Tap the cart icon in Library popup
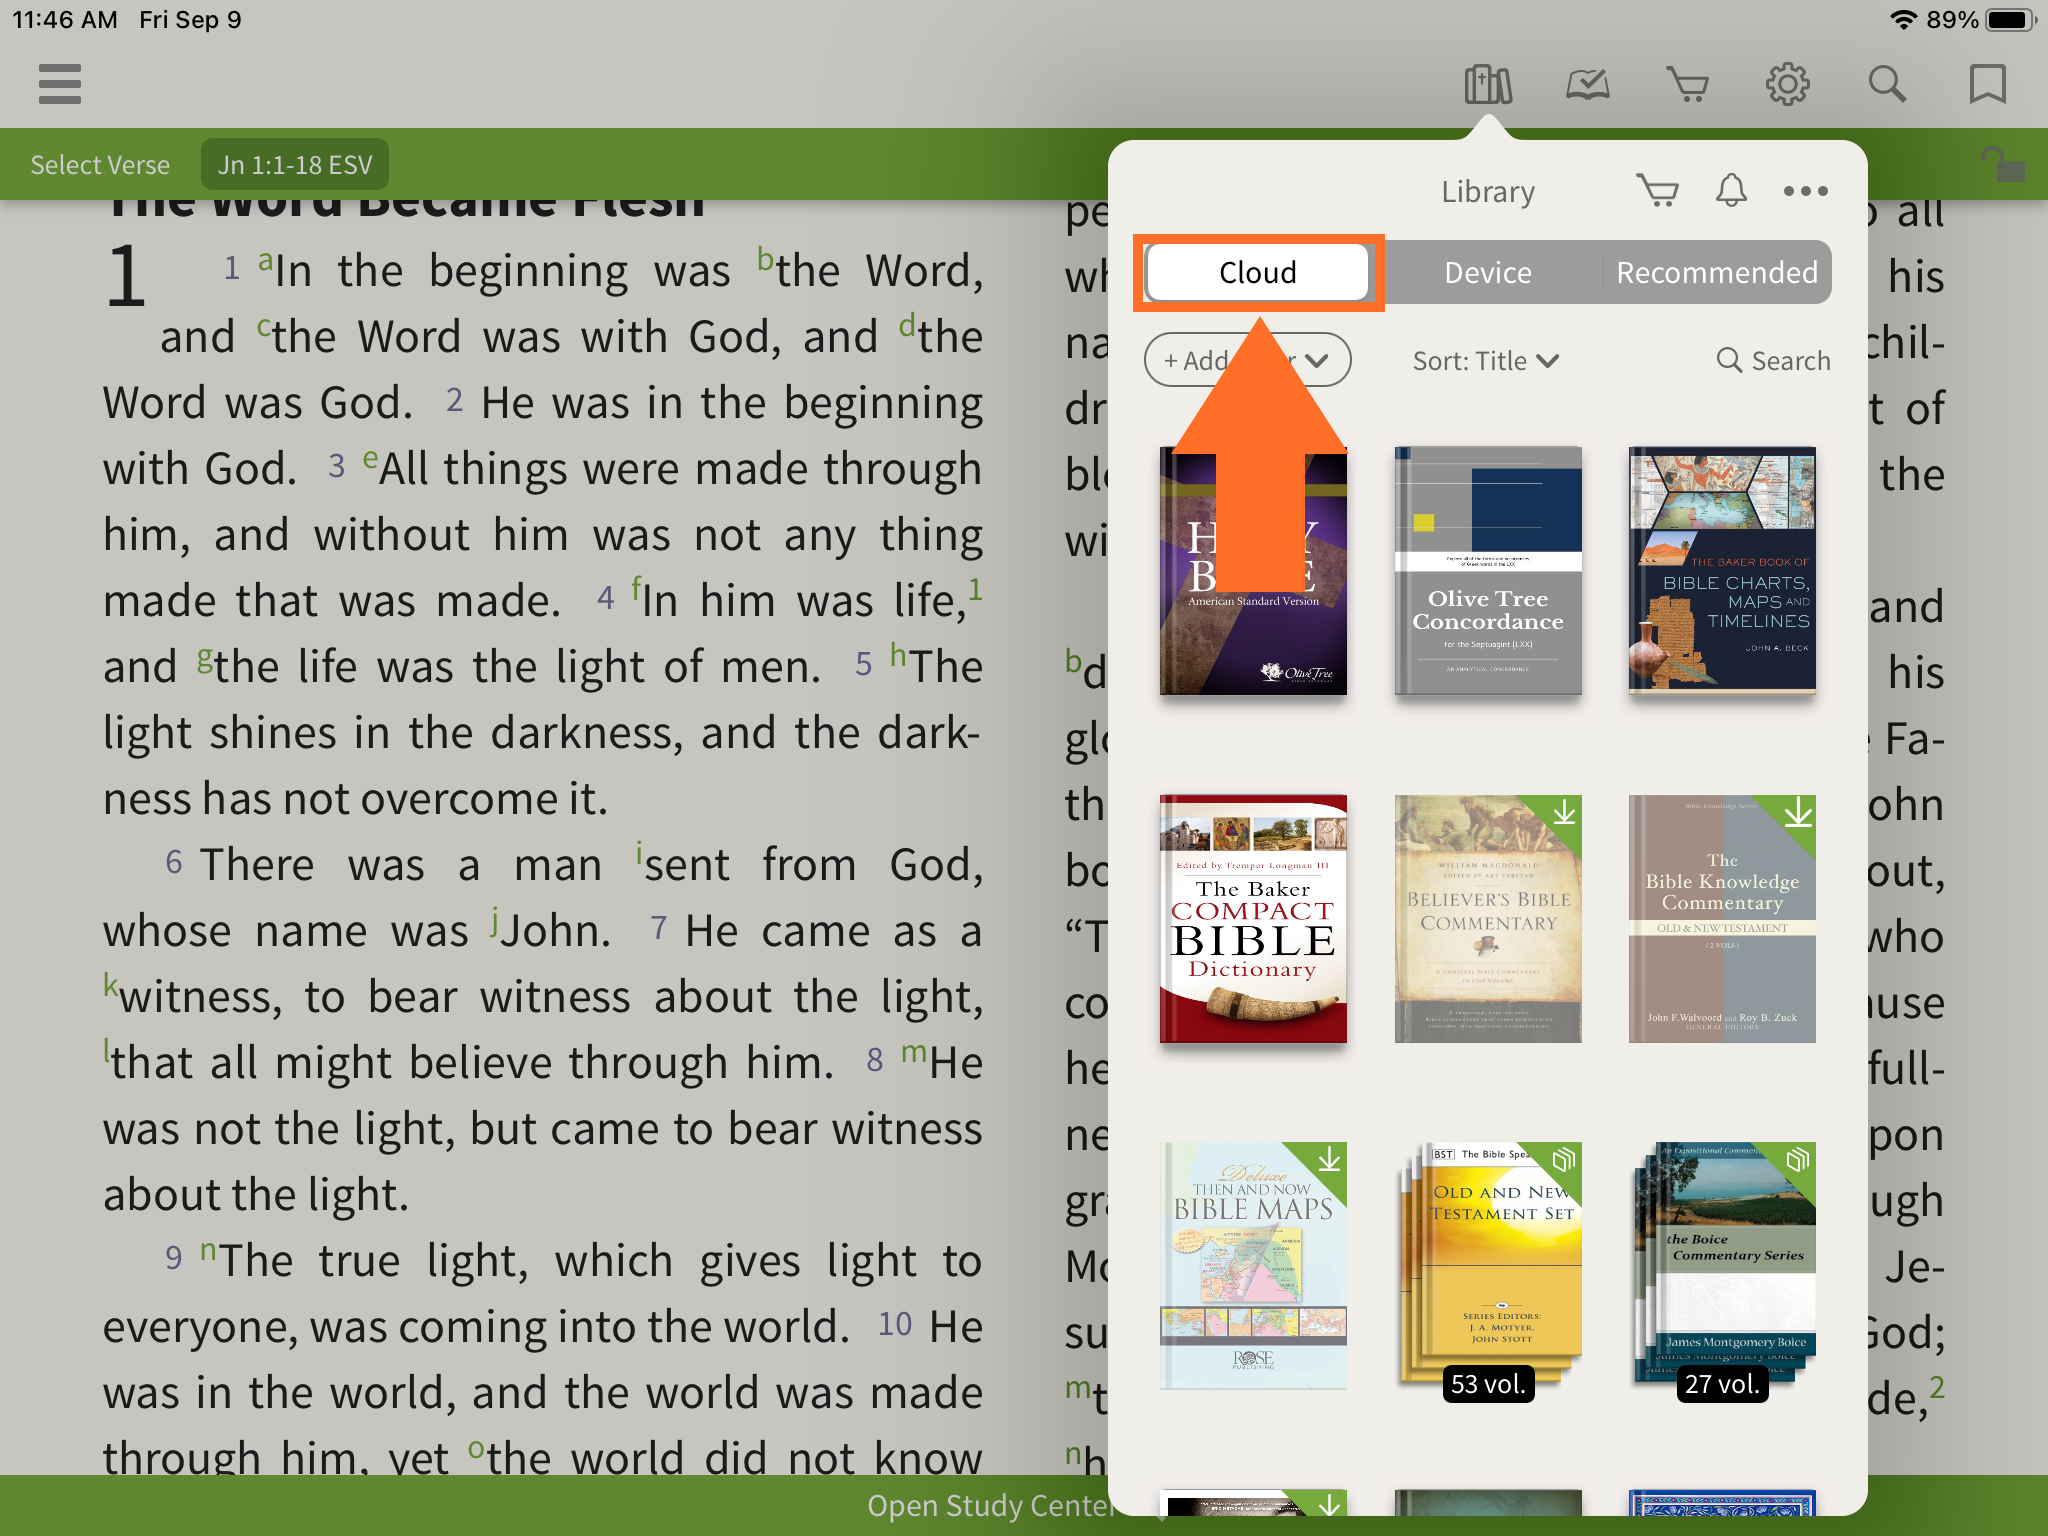The image size is (2048, 1536). click(x=1658, y=190)
